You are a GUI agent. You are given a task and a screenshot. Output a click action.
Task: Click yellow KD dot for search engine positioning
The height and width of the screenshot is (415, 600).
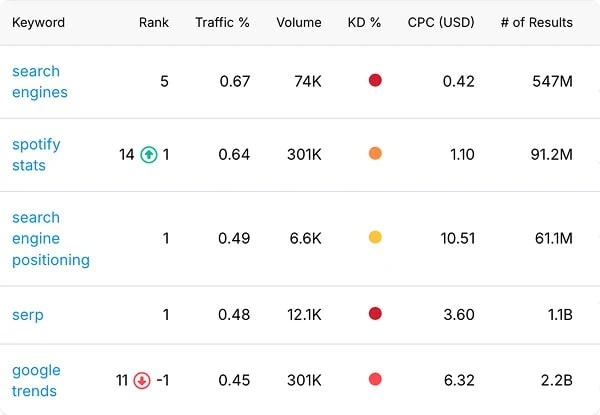(375, 237)
